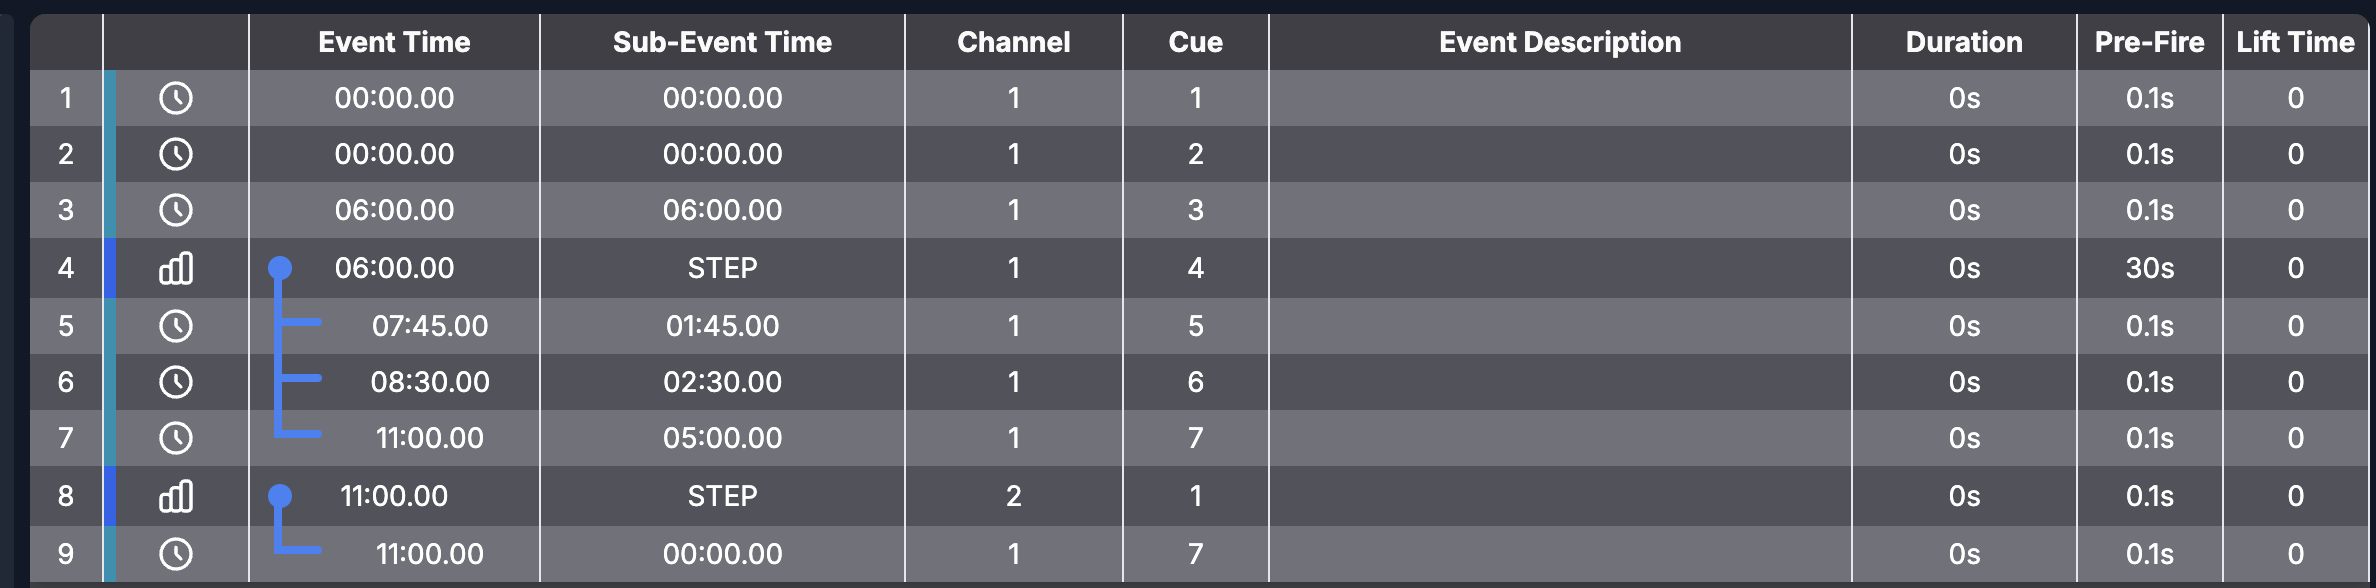Select sub-event time 01:45.00 in row 5
Viewport: 2376px width, 588px height.
click(722, 326)
